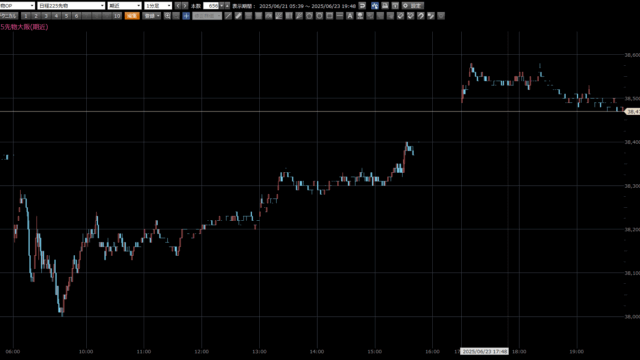The height and width of the screenshot is (360, 640).
Task: Click the blue chart cursor icon in top bar
Action: point(375,6)
